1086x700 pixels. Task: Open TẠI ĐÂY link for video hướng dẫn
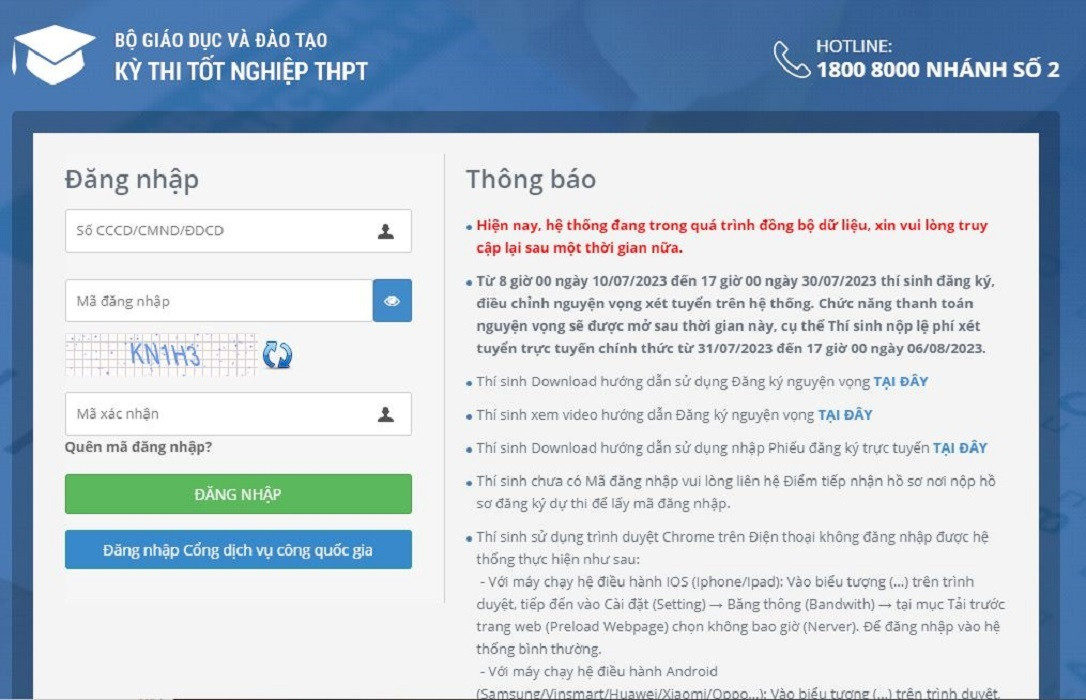(845, 415)
